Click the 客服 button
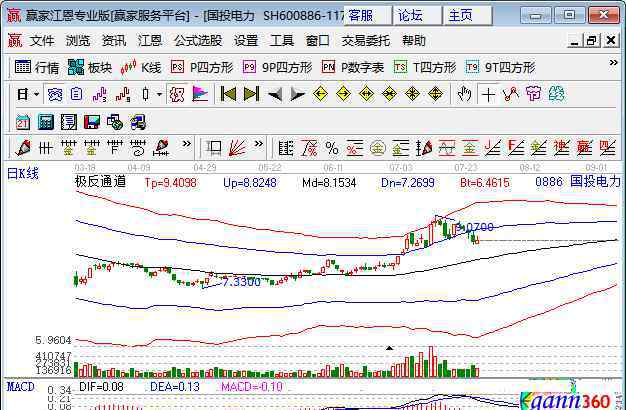 coord(368,16)
